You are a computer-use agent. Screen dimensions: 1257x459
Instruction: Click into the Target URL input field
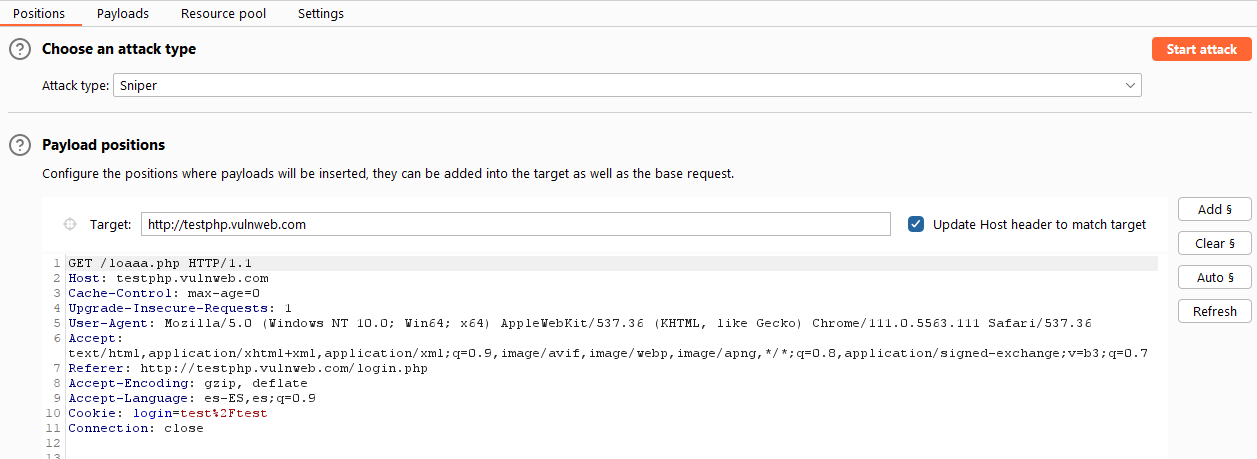(x=516, y=224)
